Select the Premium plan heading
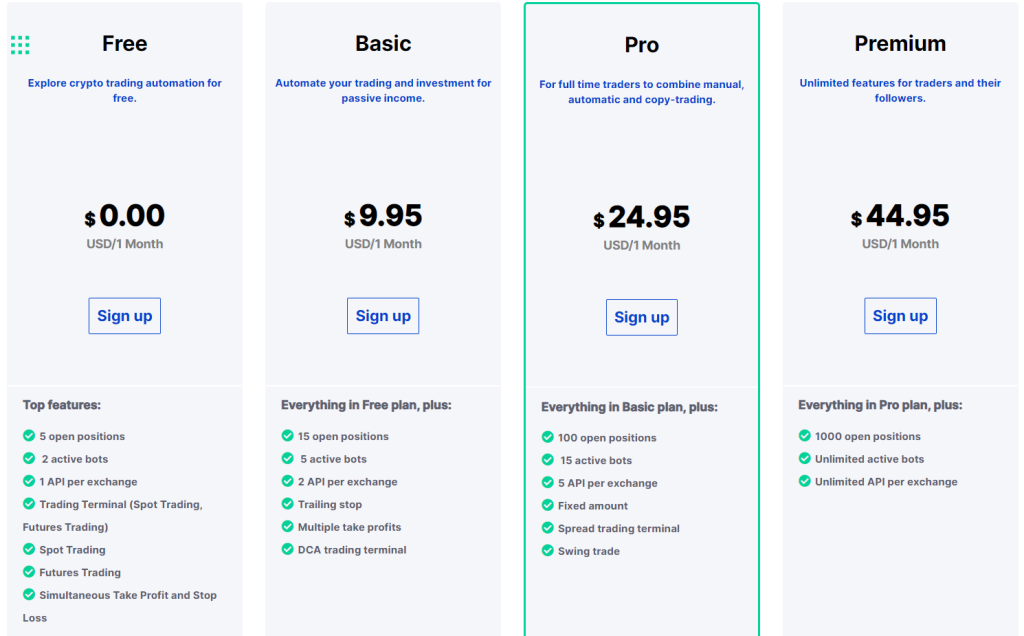The image size is (1024, 636). coord(900,43)
